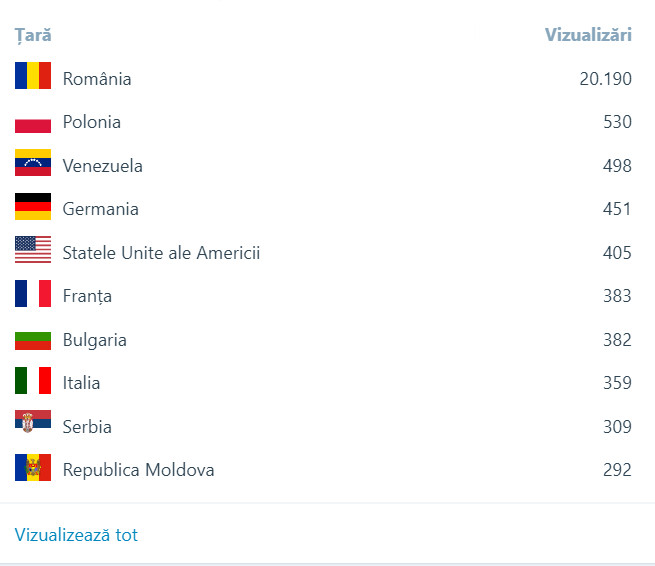Click the Moldova flag icon
655x566 pixels.
coord(33,468)
